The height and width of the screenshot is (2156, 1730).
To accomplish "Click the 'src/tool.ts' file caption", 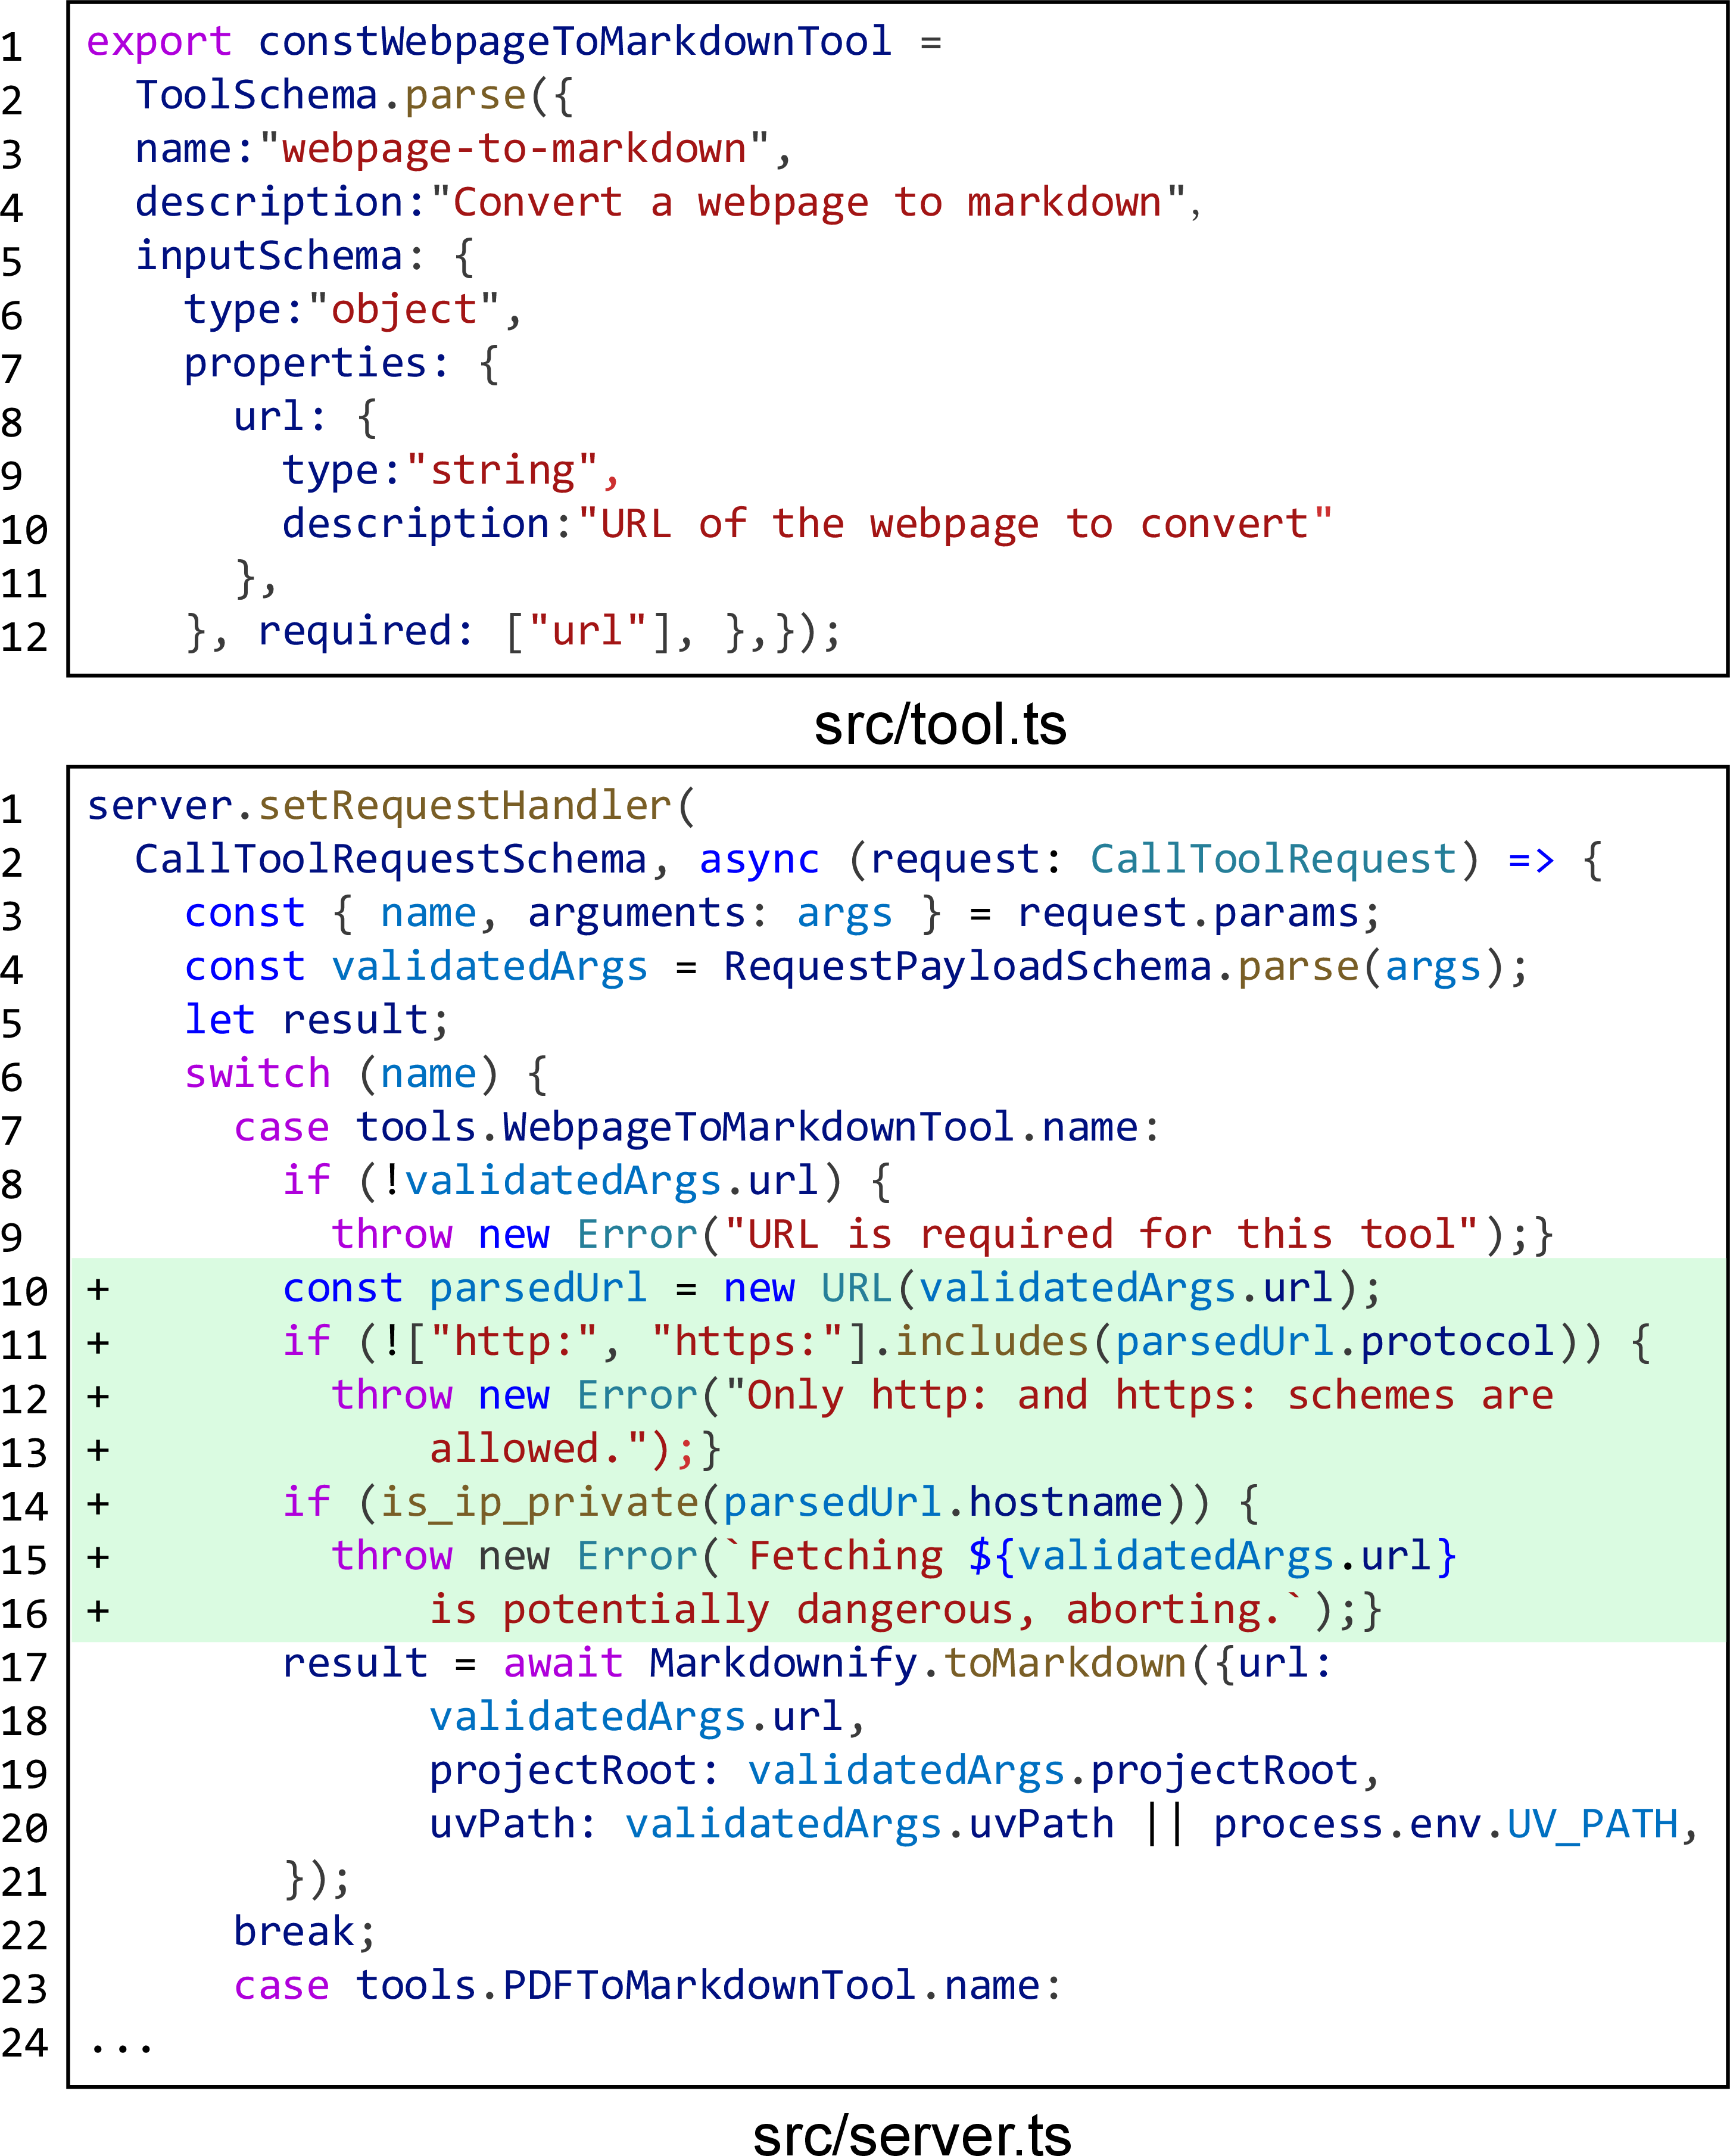I will point(940,724).
